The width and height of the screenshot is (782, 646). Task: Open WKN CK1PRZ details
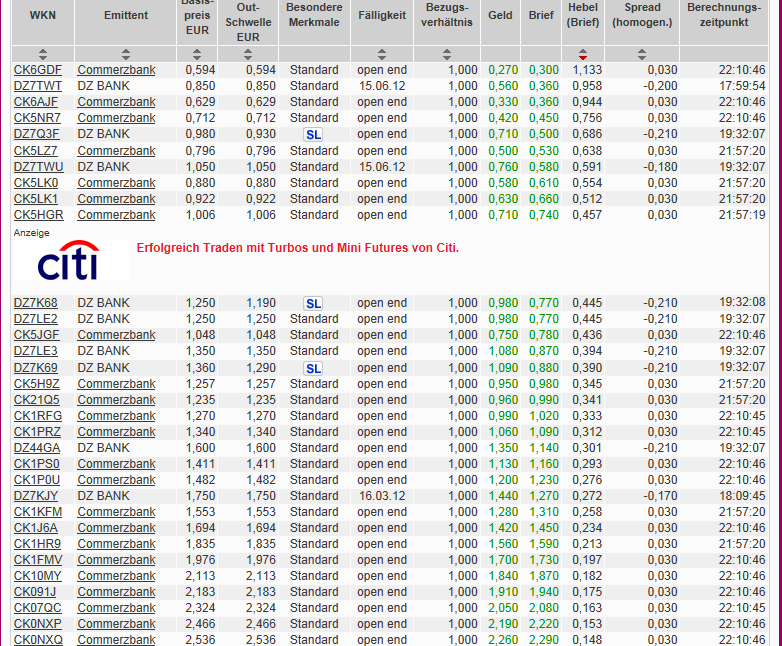click(37, 431)
